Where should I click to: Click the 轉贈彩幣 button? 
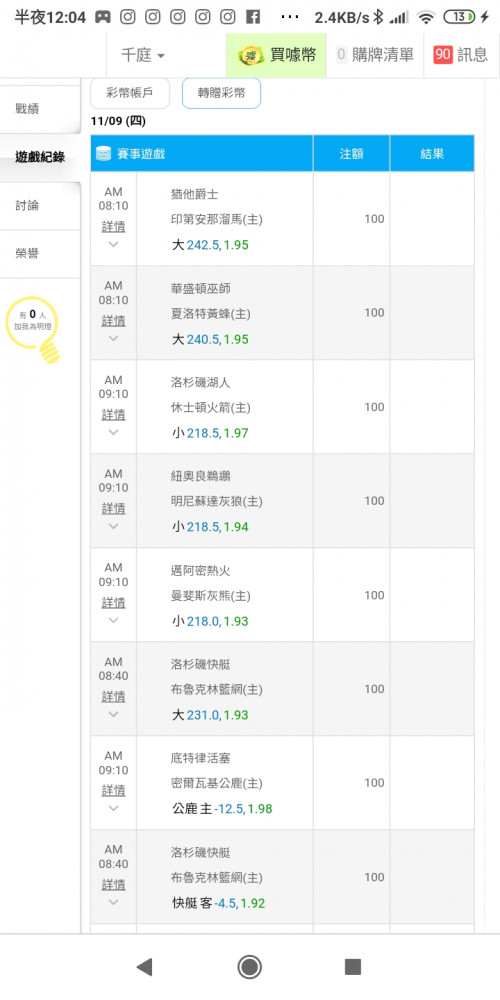pyautogui.click(x=221, y=93)
